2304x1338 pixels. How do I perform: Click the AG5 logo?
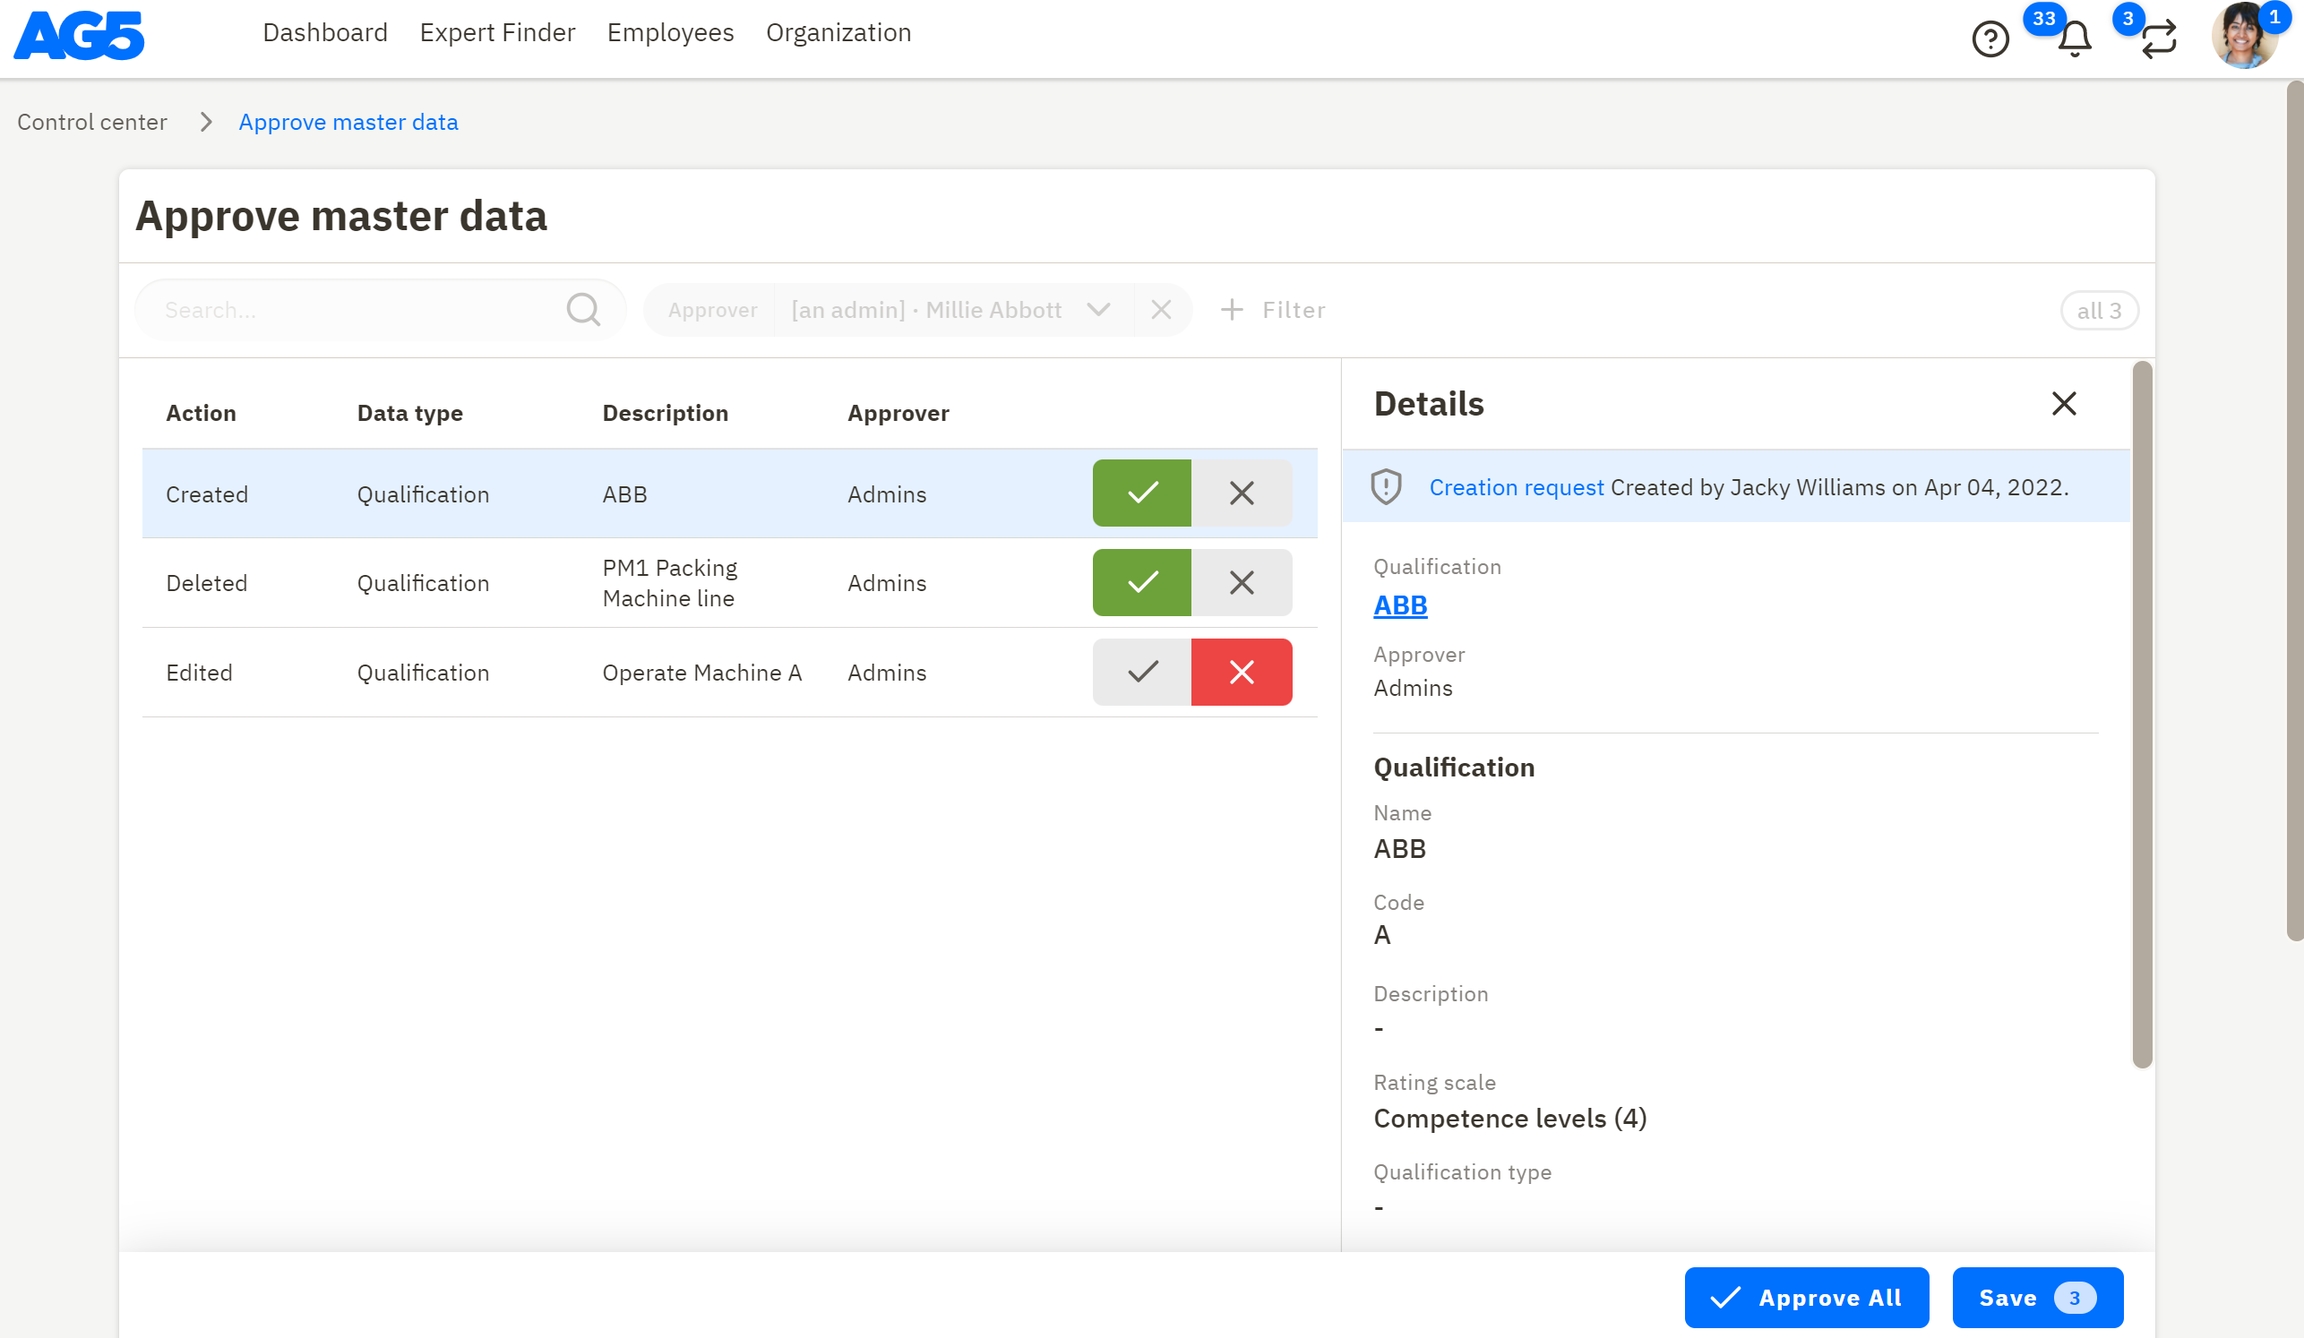[79, 35]
